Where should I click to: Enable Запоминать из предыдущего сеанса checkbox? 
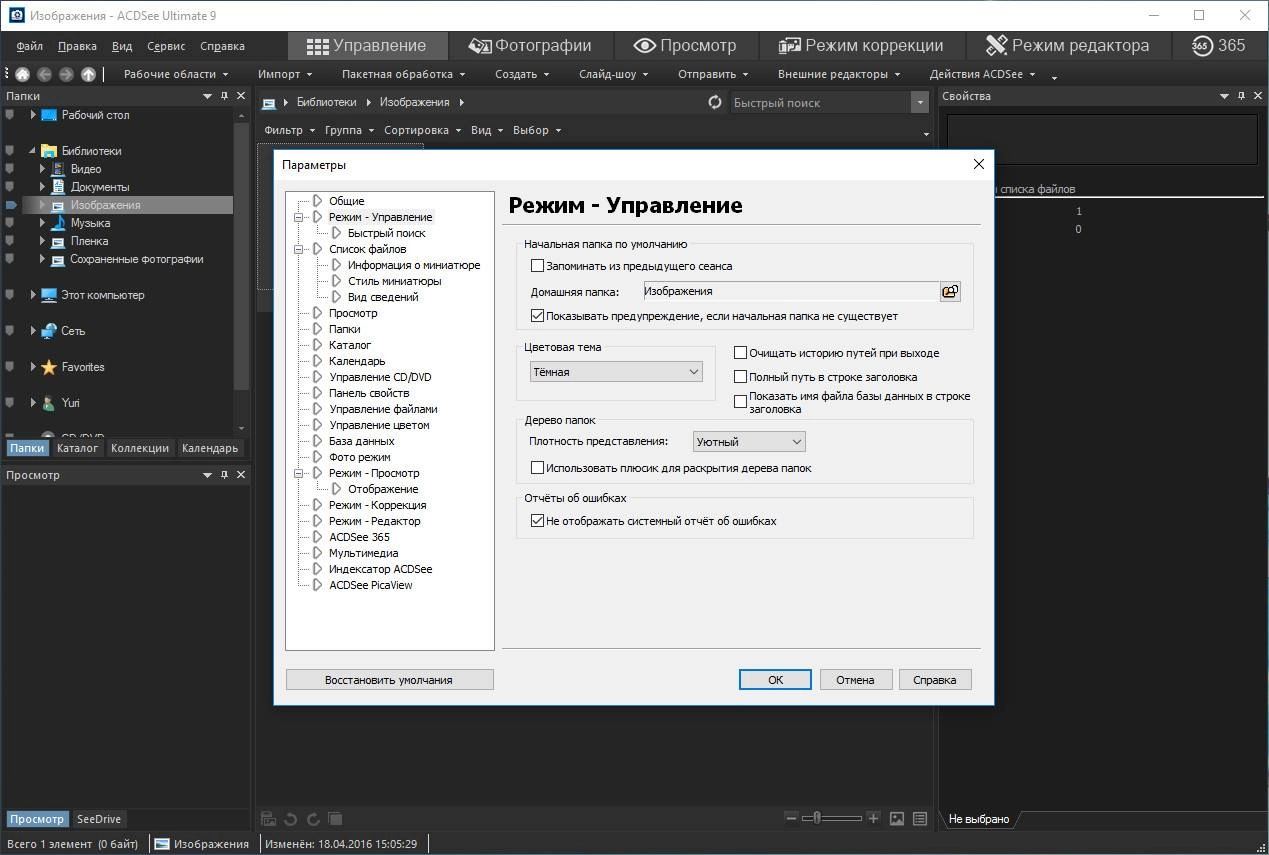pos(537,266)
